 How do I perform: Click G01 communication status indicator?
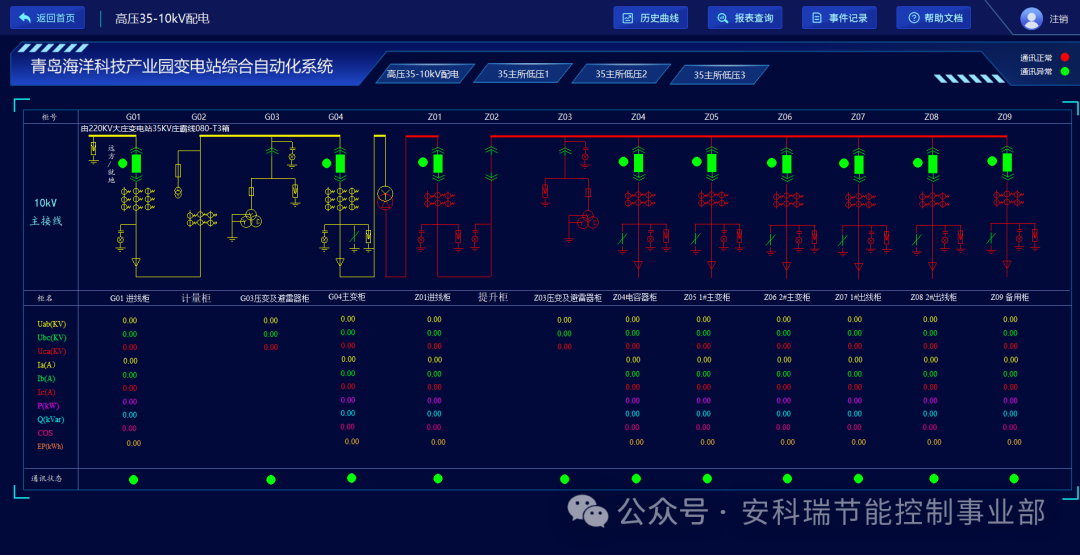click(134, 480)
